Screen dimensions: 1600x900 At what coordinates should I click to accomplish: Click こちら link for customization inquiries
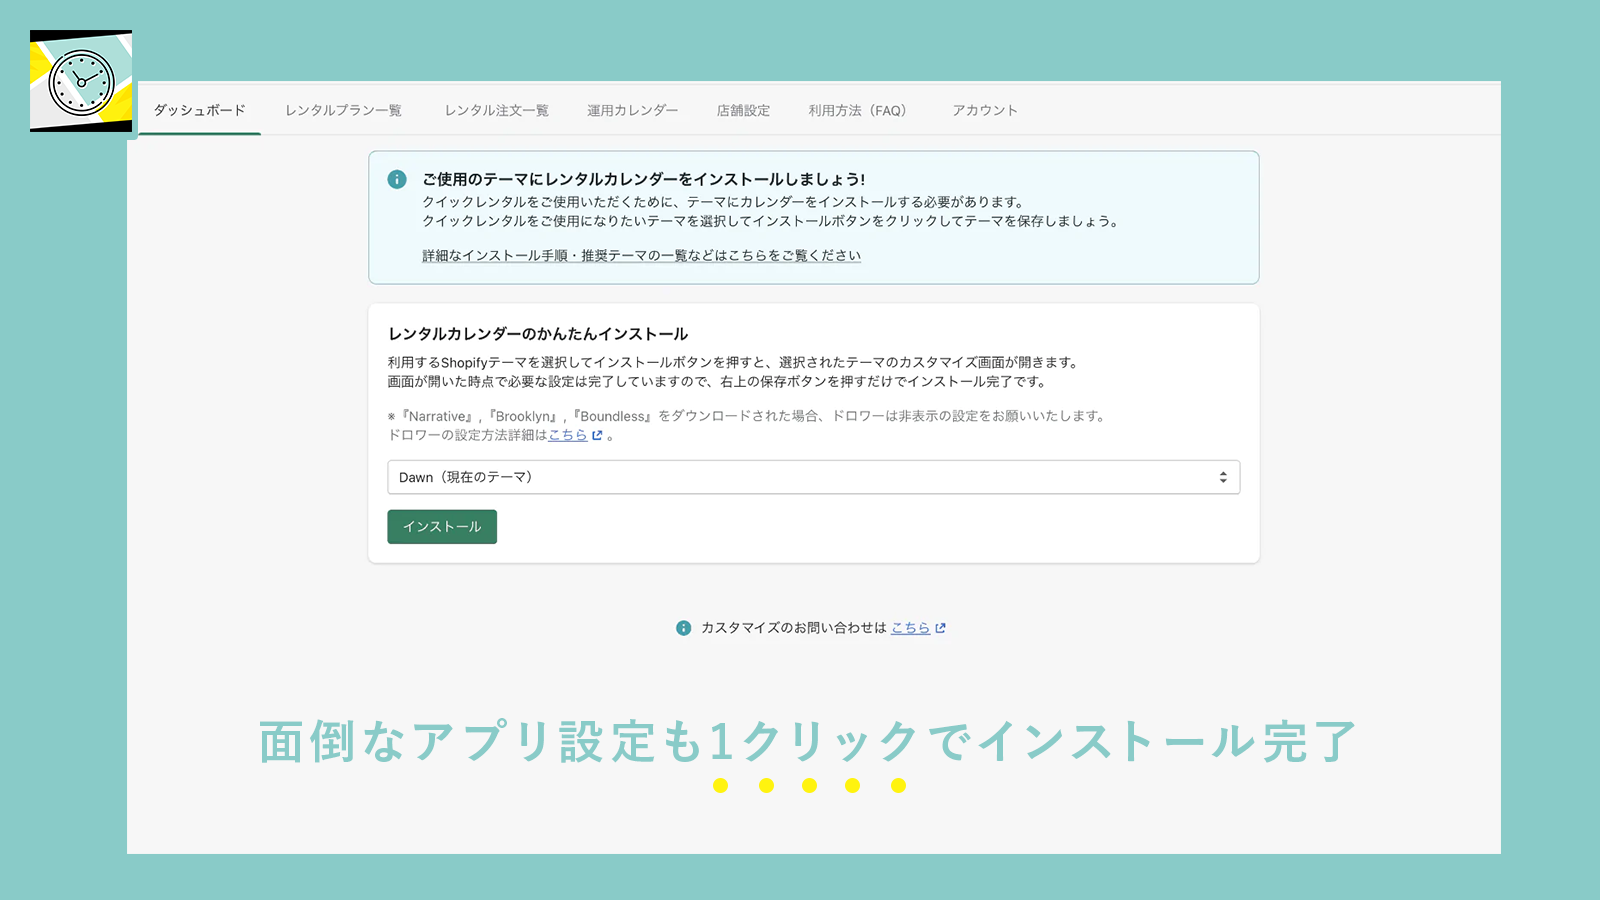pyautogui.click(x=910, y=628)
